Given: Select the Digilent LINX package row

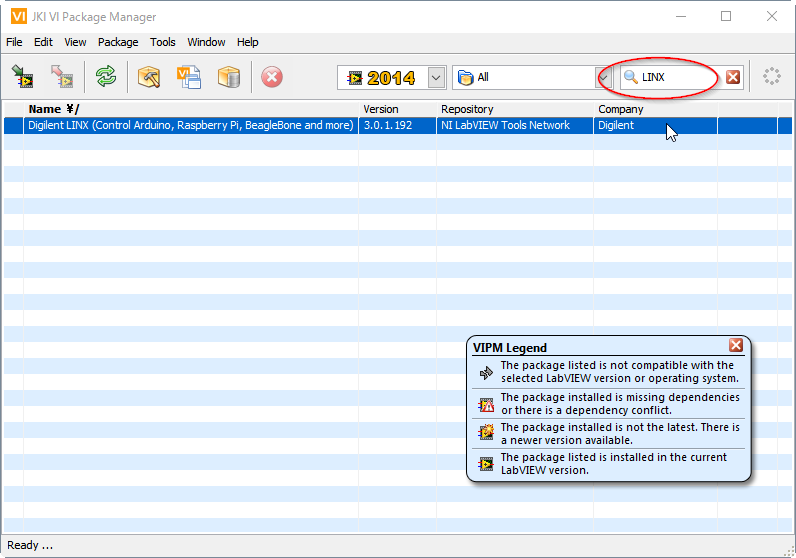Looking at the screenshot, I should tap(398, 125).
